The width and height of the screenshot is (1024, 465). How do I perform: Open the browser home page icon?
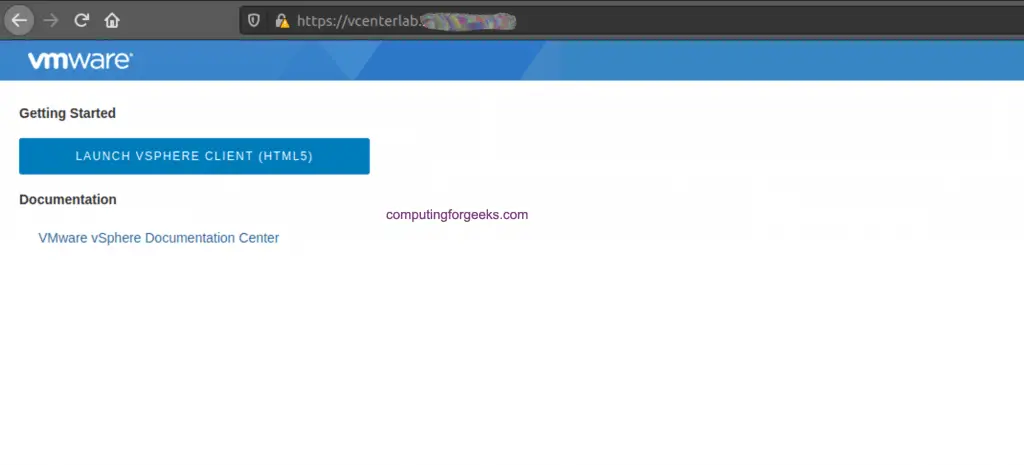[x=112, y=20]
